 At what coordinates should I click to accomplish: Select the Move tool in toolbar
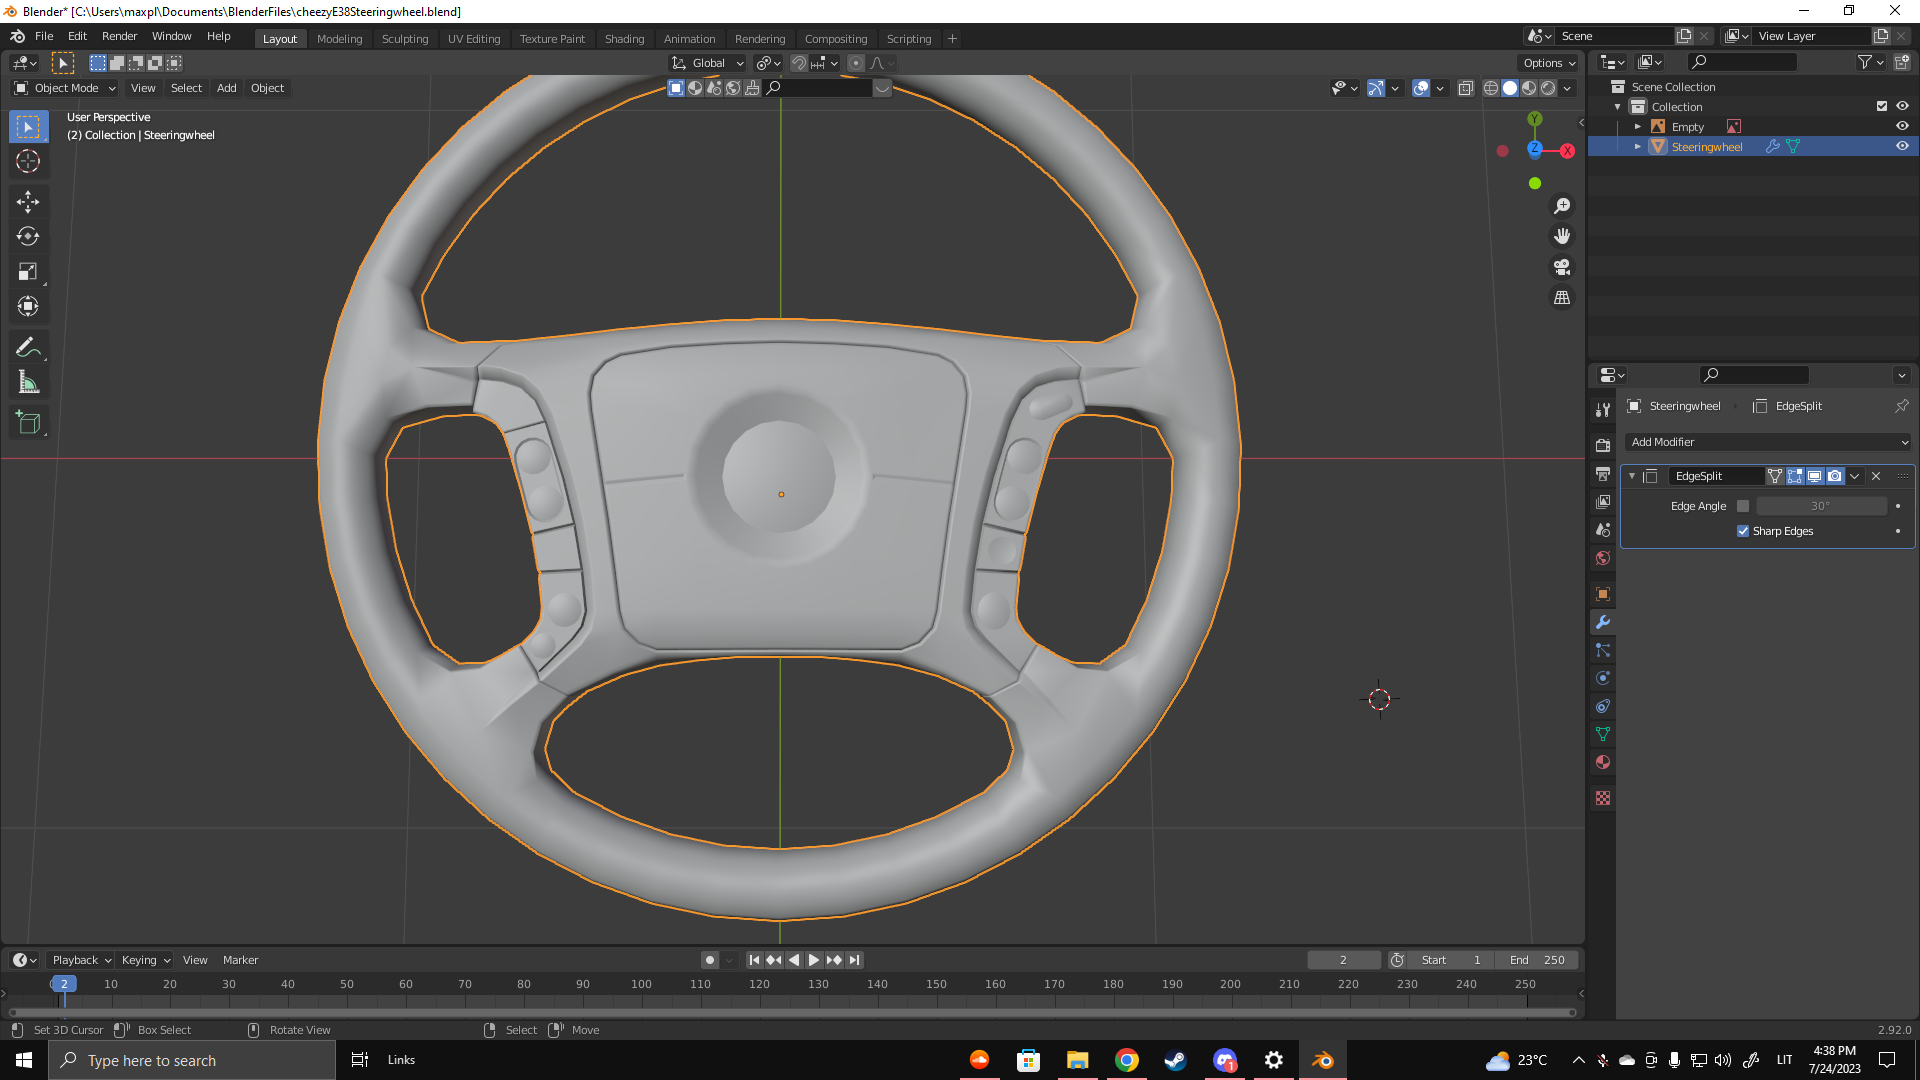(x=28, y=201)
